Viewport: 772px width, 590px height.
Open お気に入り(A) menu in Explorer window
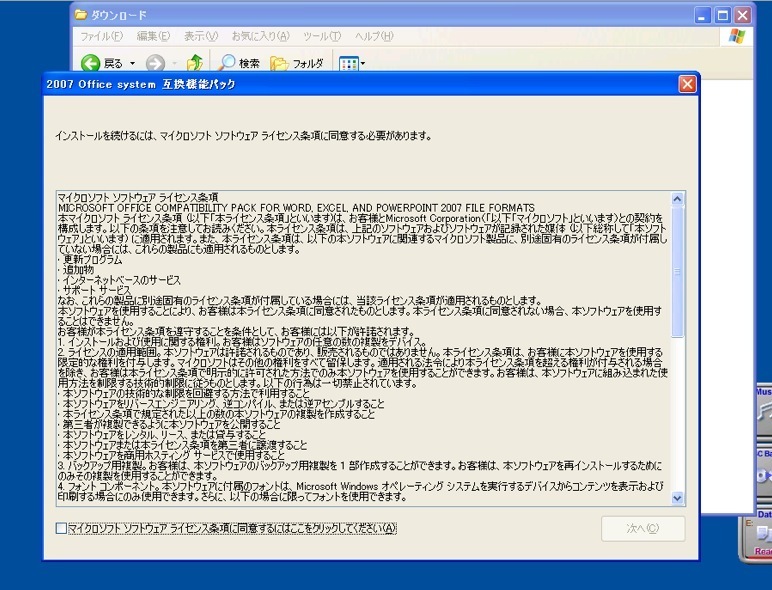[x=260, y=36]
